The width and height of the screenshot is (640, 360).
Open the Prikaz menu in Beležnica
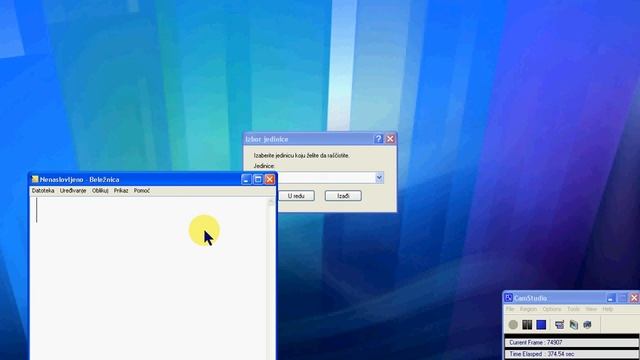121,191
